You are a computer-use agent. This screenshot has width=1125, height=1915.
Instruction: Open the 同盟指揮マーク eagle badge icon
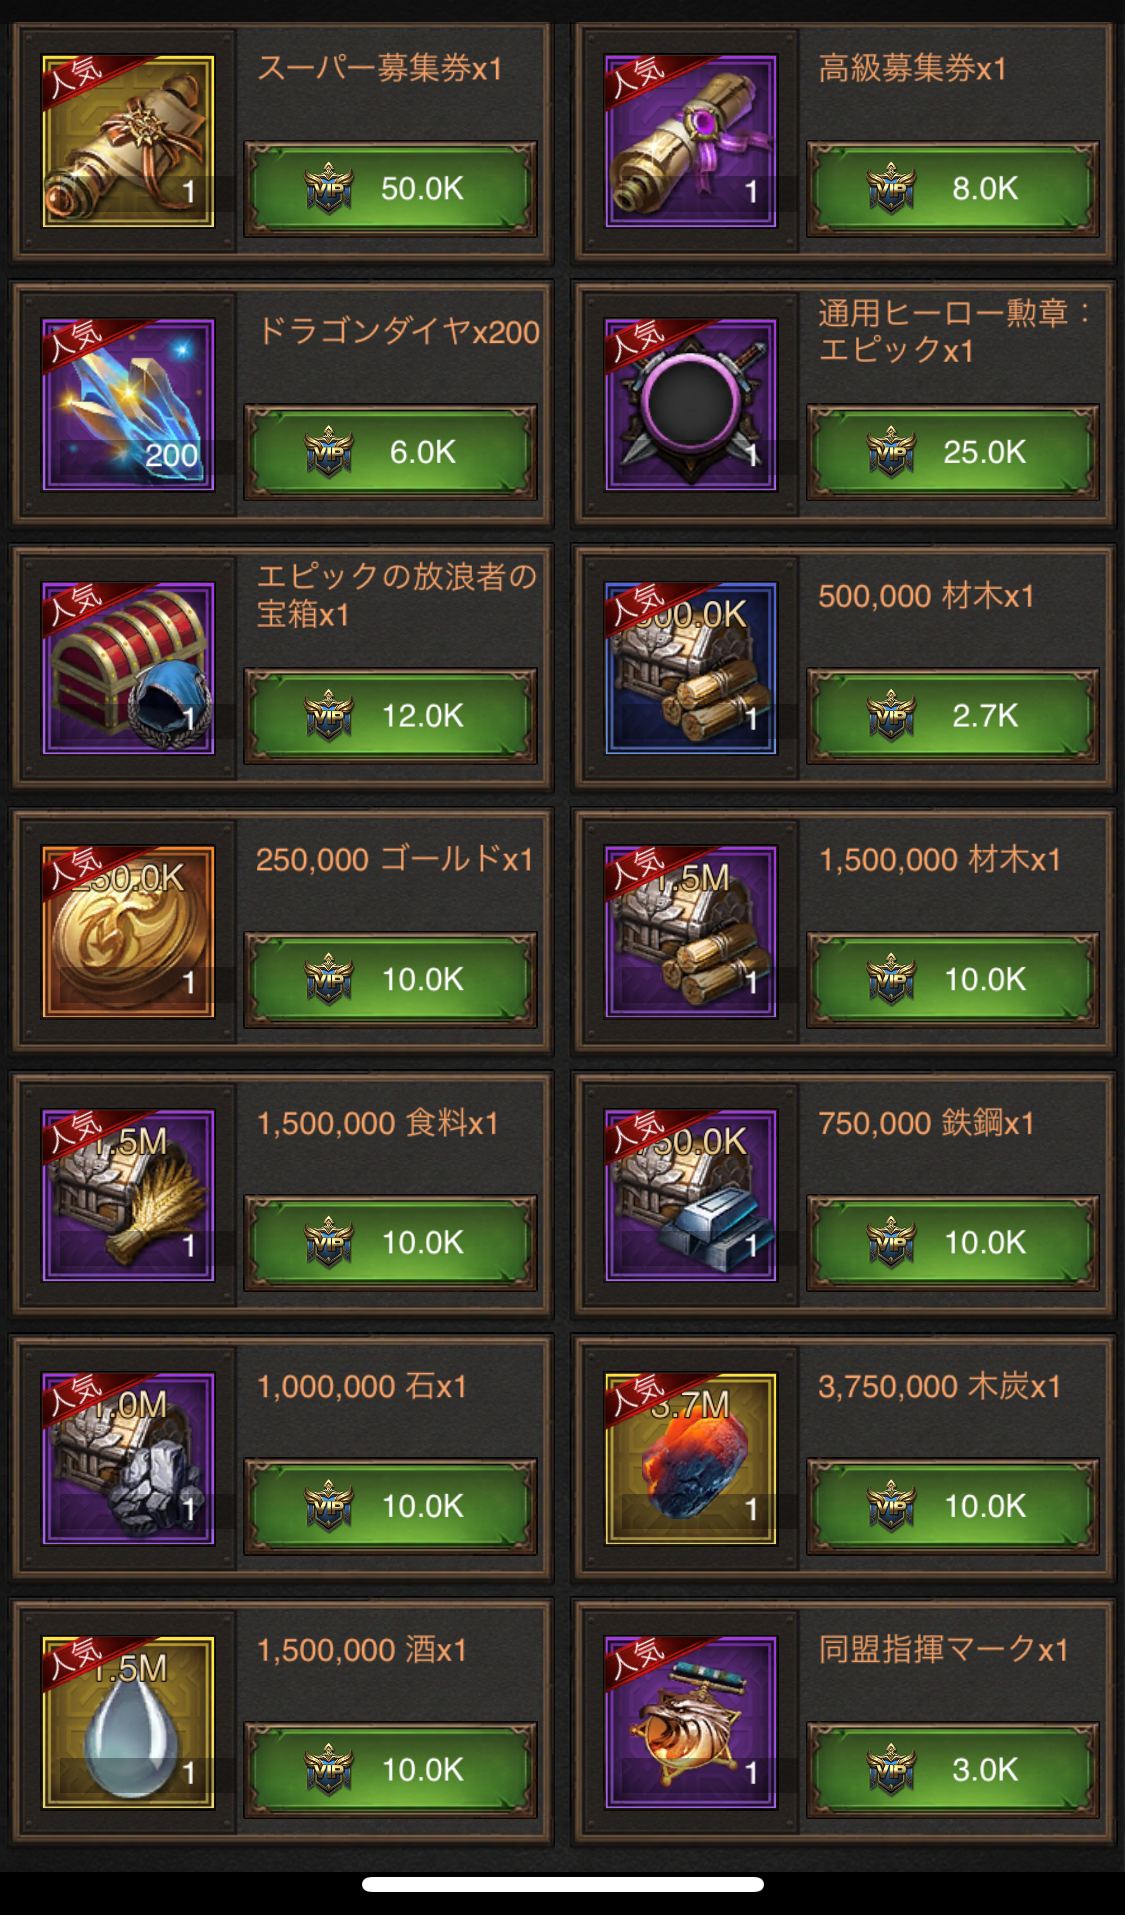coord(690,1722)
